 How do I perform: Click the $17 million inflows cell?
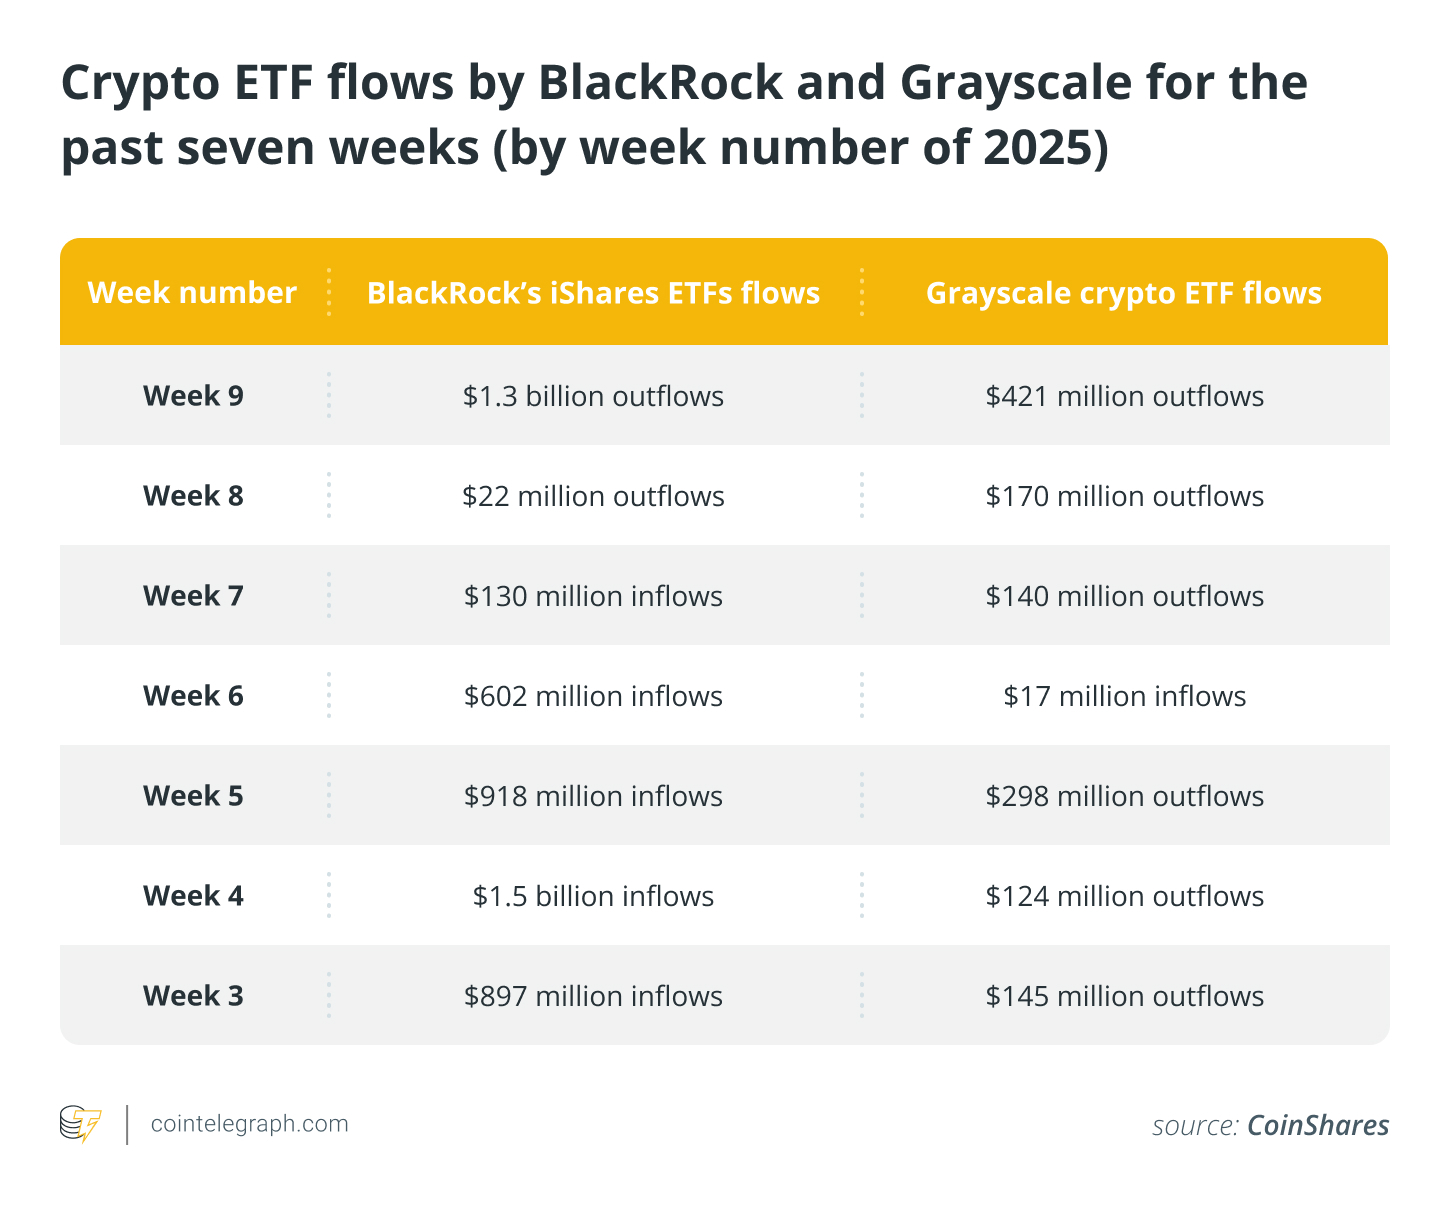click(1124, 696)
